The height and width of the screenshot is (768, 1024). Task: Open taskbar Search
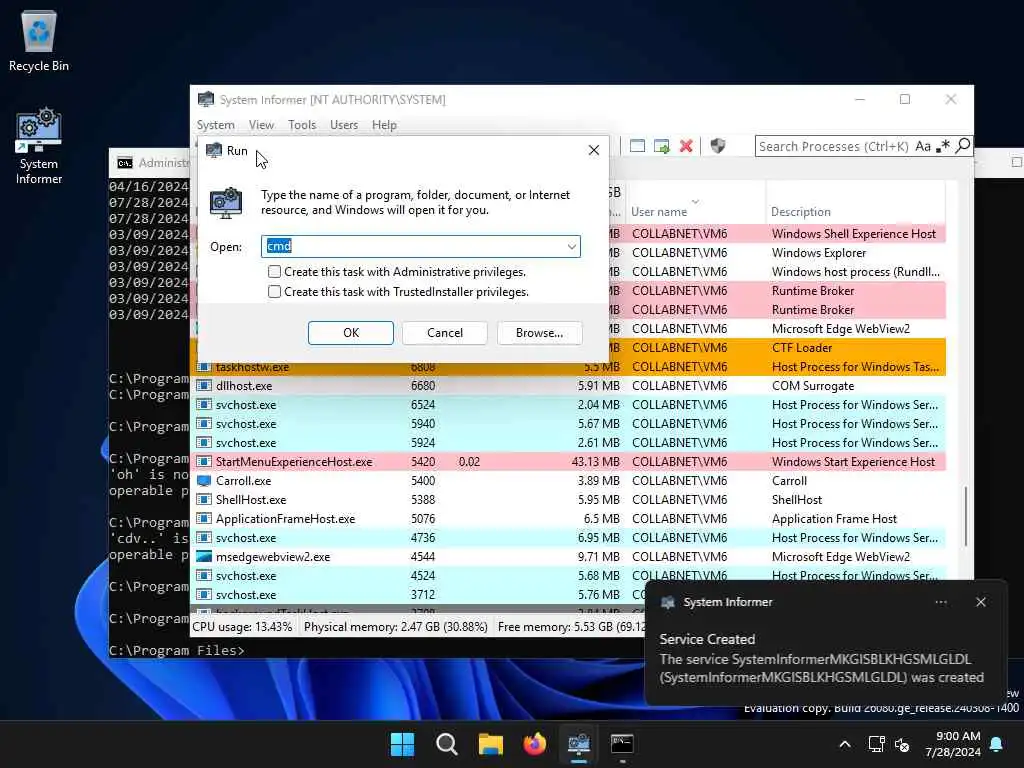point(447,744)
